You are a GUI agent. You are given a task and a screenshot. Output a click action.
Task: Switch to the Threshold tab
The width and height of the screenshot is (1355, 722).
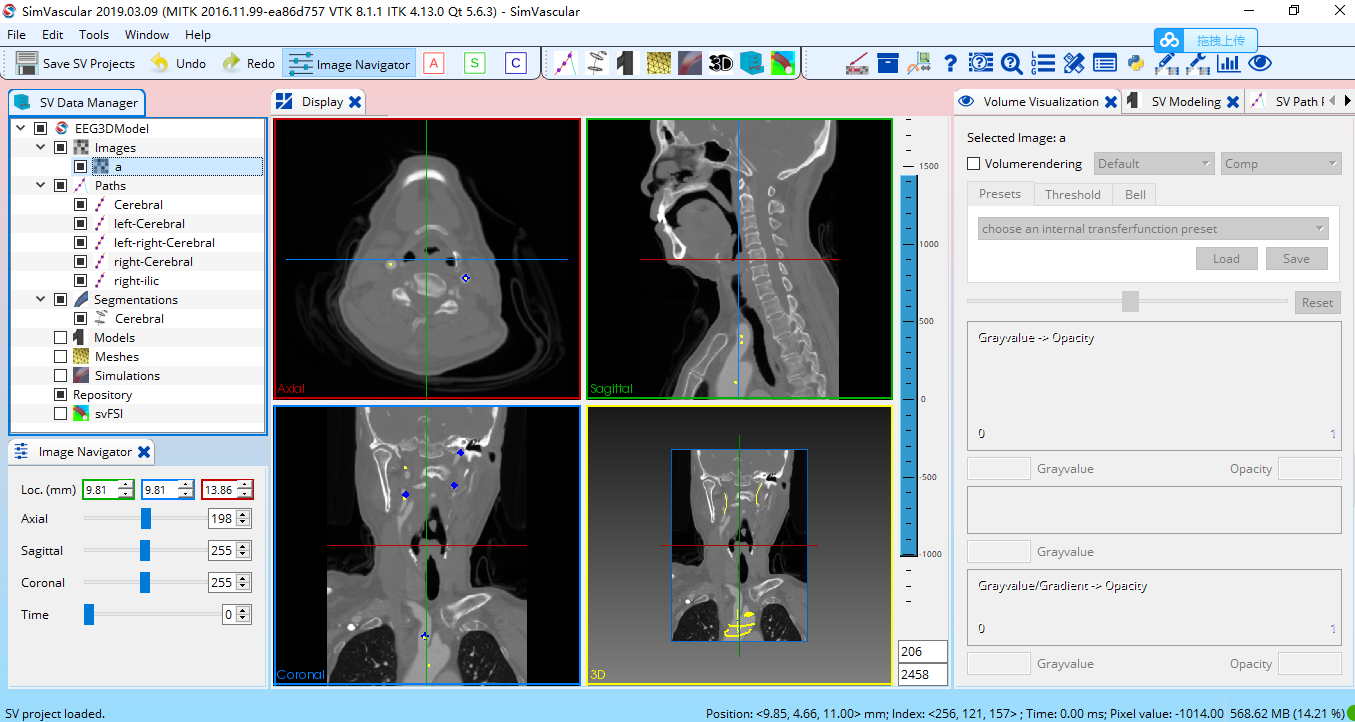point(1072,194)
